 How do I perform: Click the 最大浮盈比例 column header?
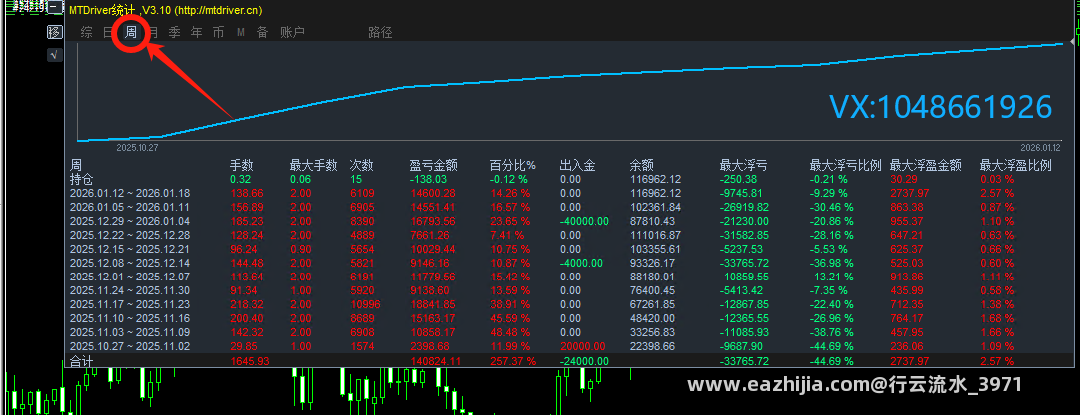tap(1015, 165)
